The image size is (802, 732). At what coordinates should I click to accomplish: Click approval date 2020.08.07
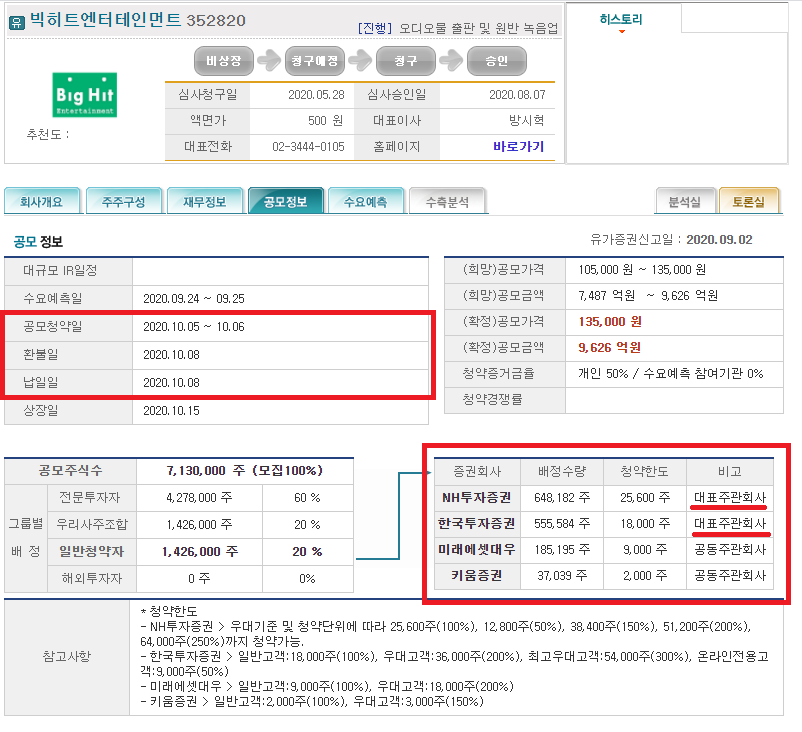[x=517, y=95]
